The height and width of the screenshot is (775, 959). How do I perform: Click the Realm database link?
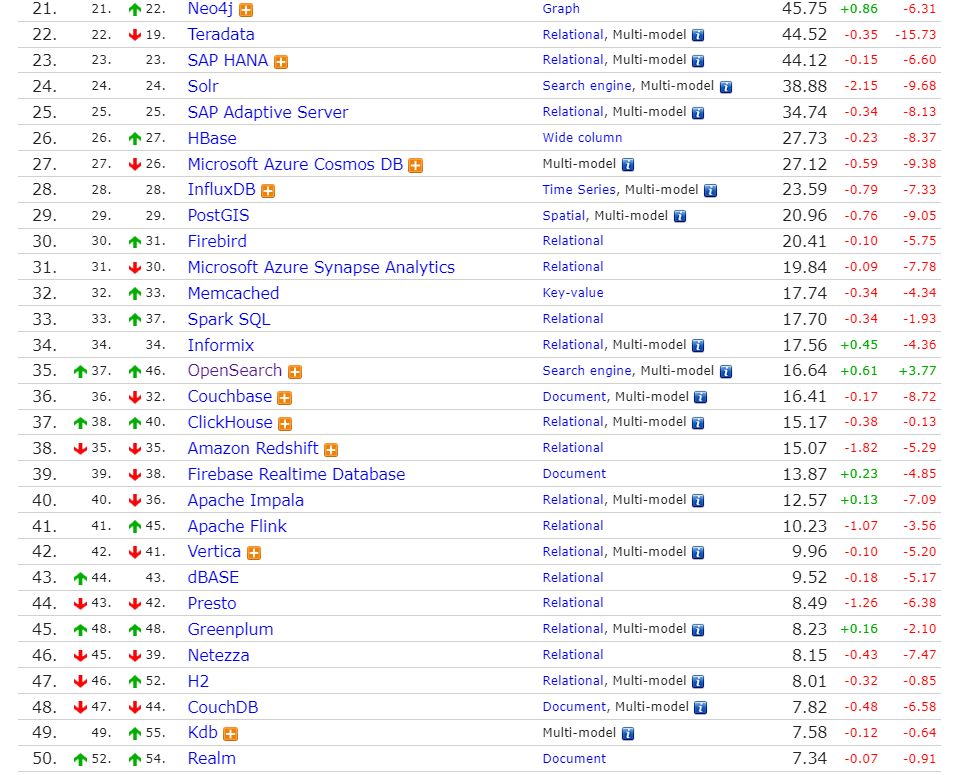[212, 759]
